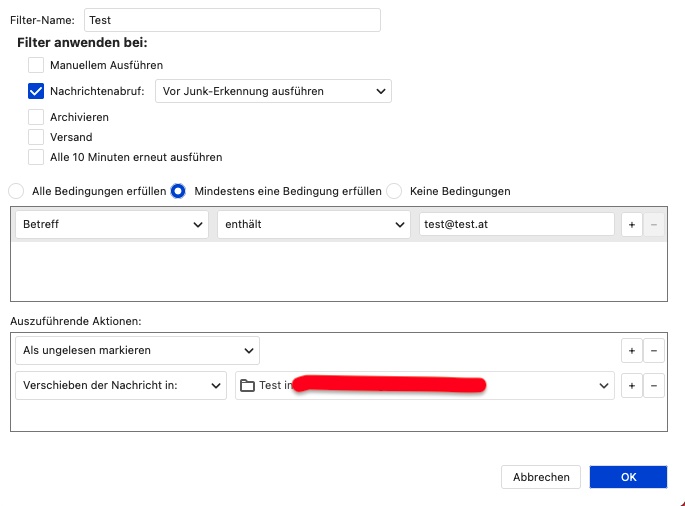
Task: Enable the 'Archivieren' checkbox
Action: (36, 117)
